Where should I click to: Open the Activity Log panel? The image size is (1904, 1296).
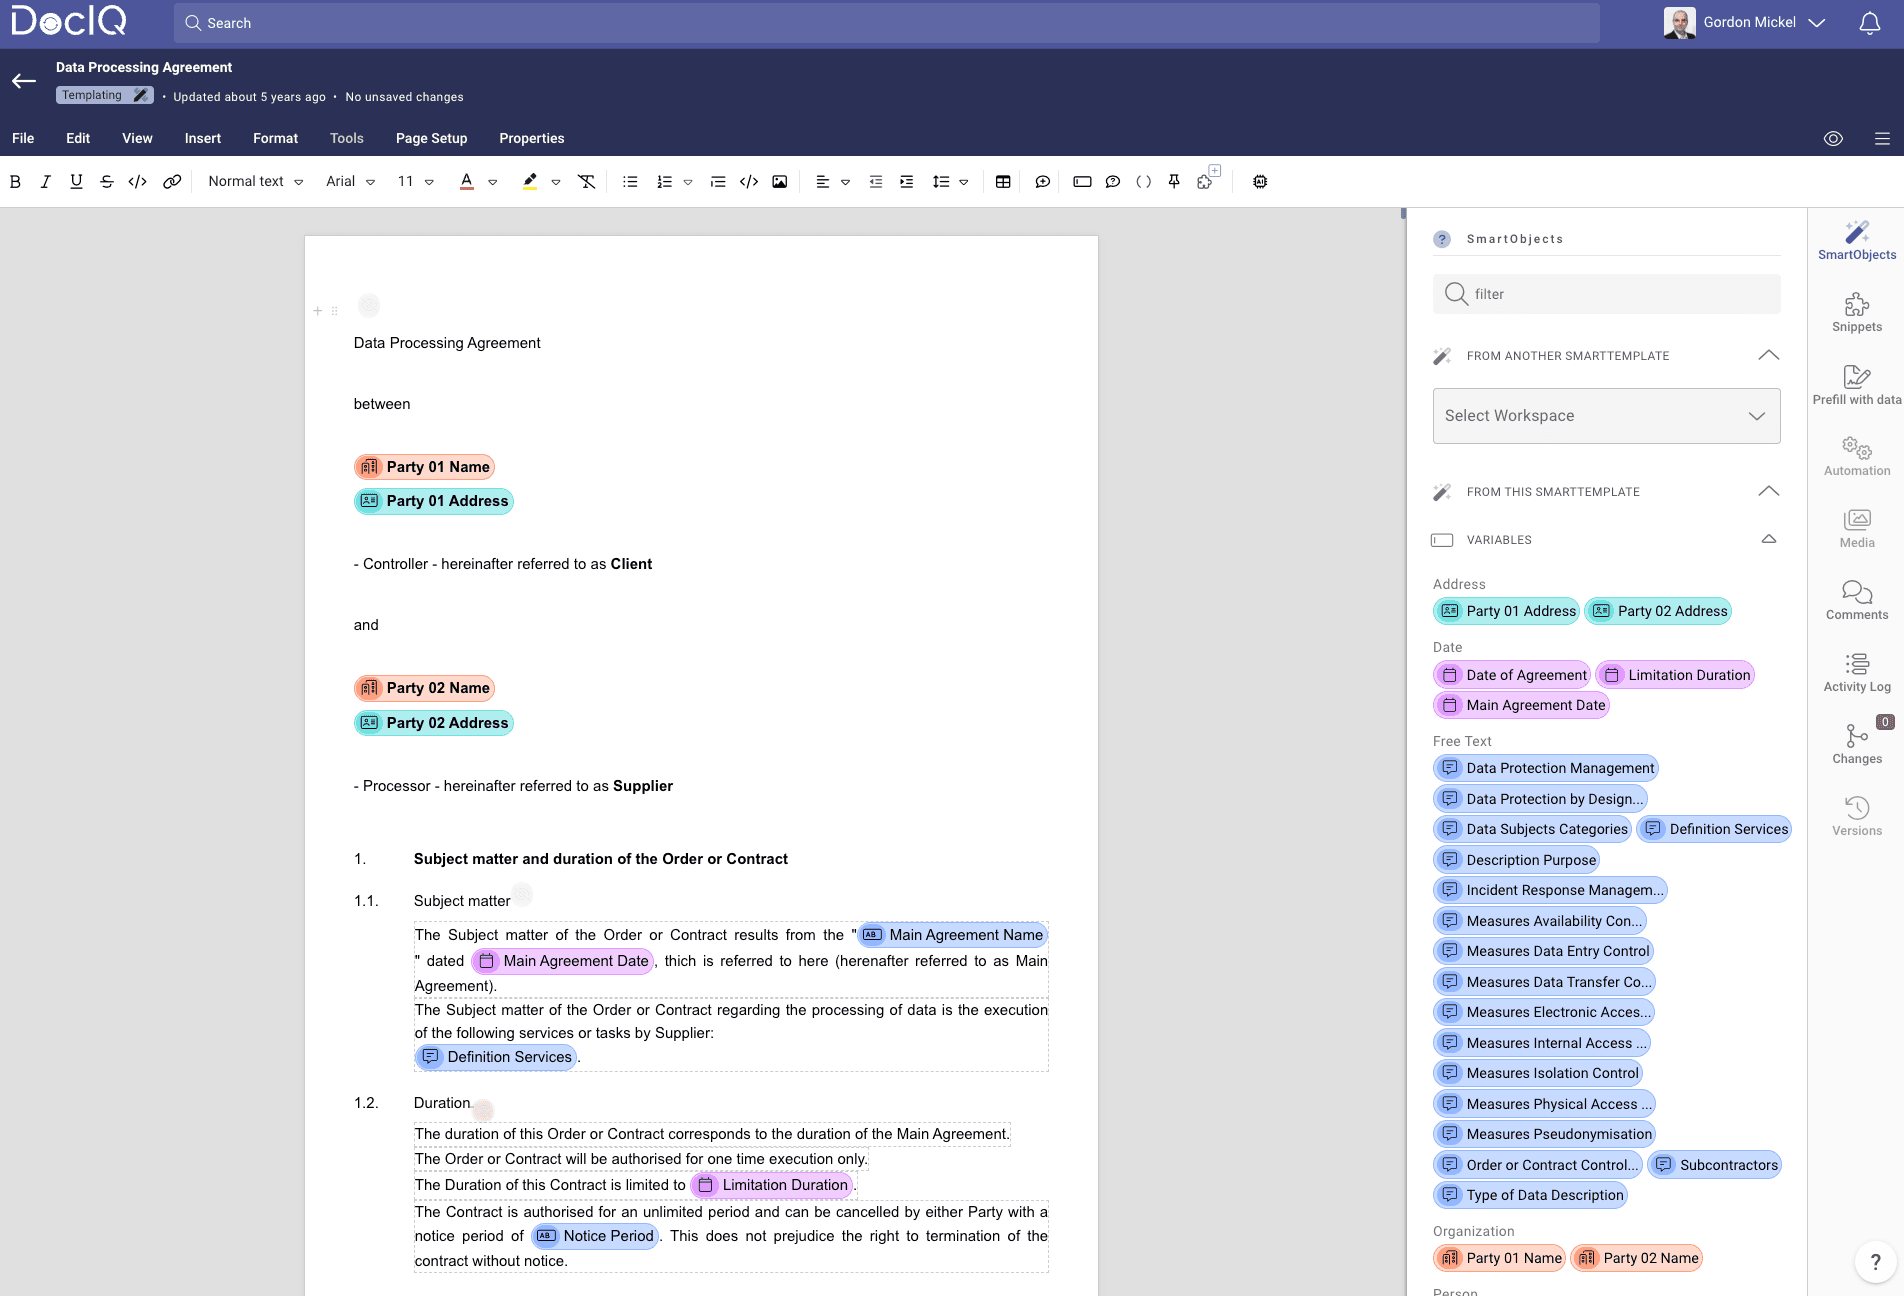1856,672
